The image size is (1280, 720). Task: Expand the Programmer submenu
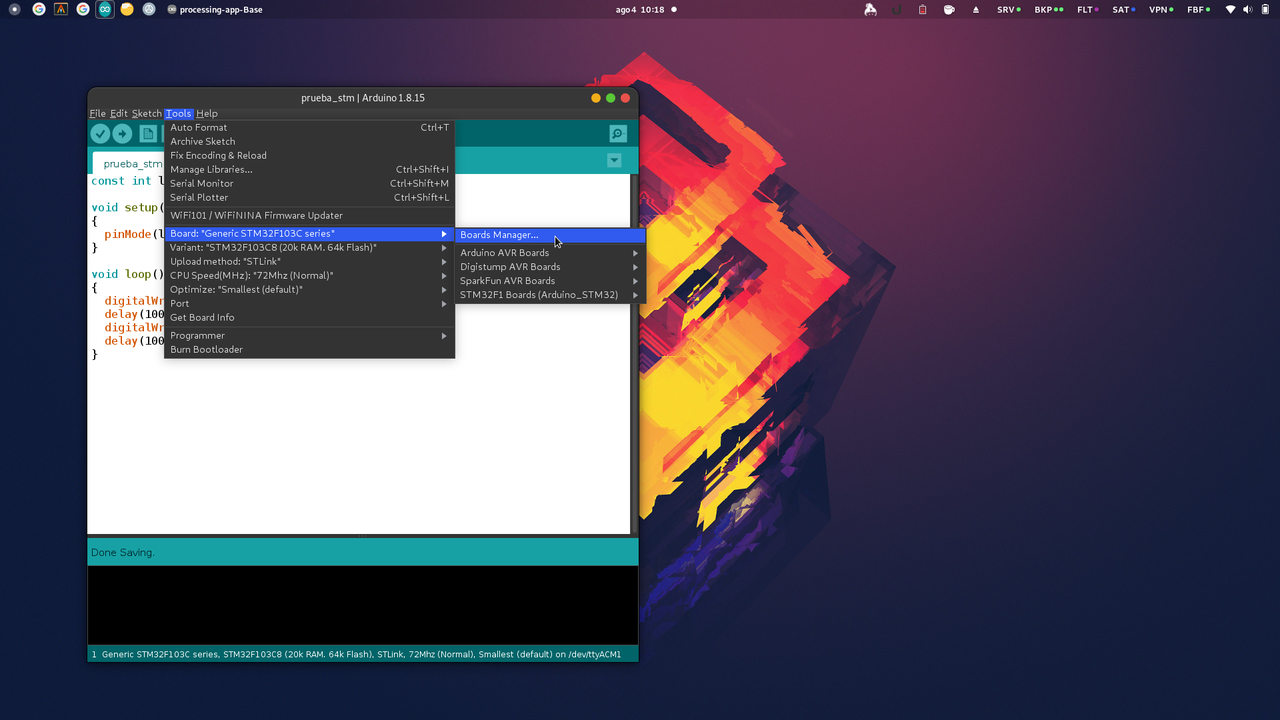310,335
